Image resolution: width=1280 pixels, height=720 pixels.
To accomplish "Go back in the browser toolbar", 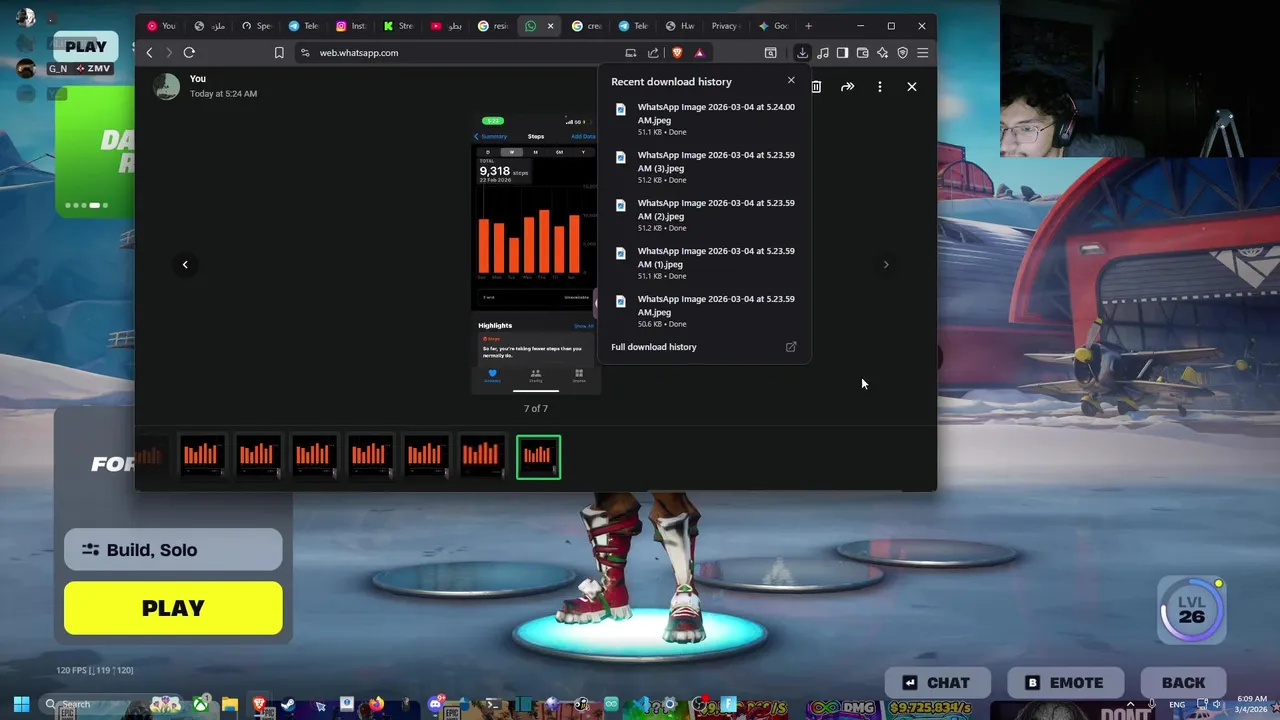I will tap(149, 53).
